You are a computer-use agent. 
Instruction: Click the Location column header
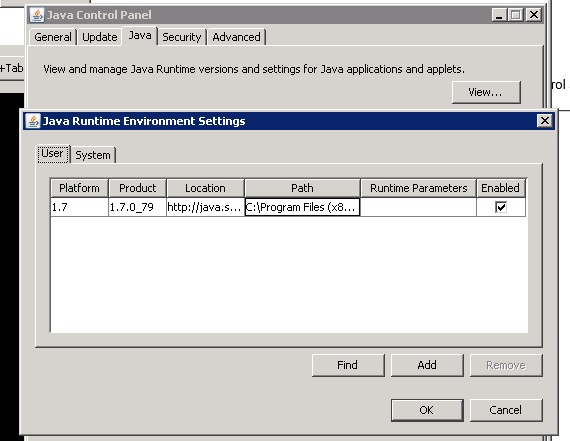coord(205,188)
